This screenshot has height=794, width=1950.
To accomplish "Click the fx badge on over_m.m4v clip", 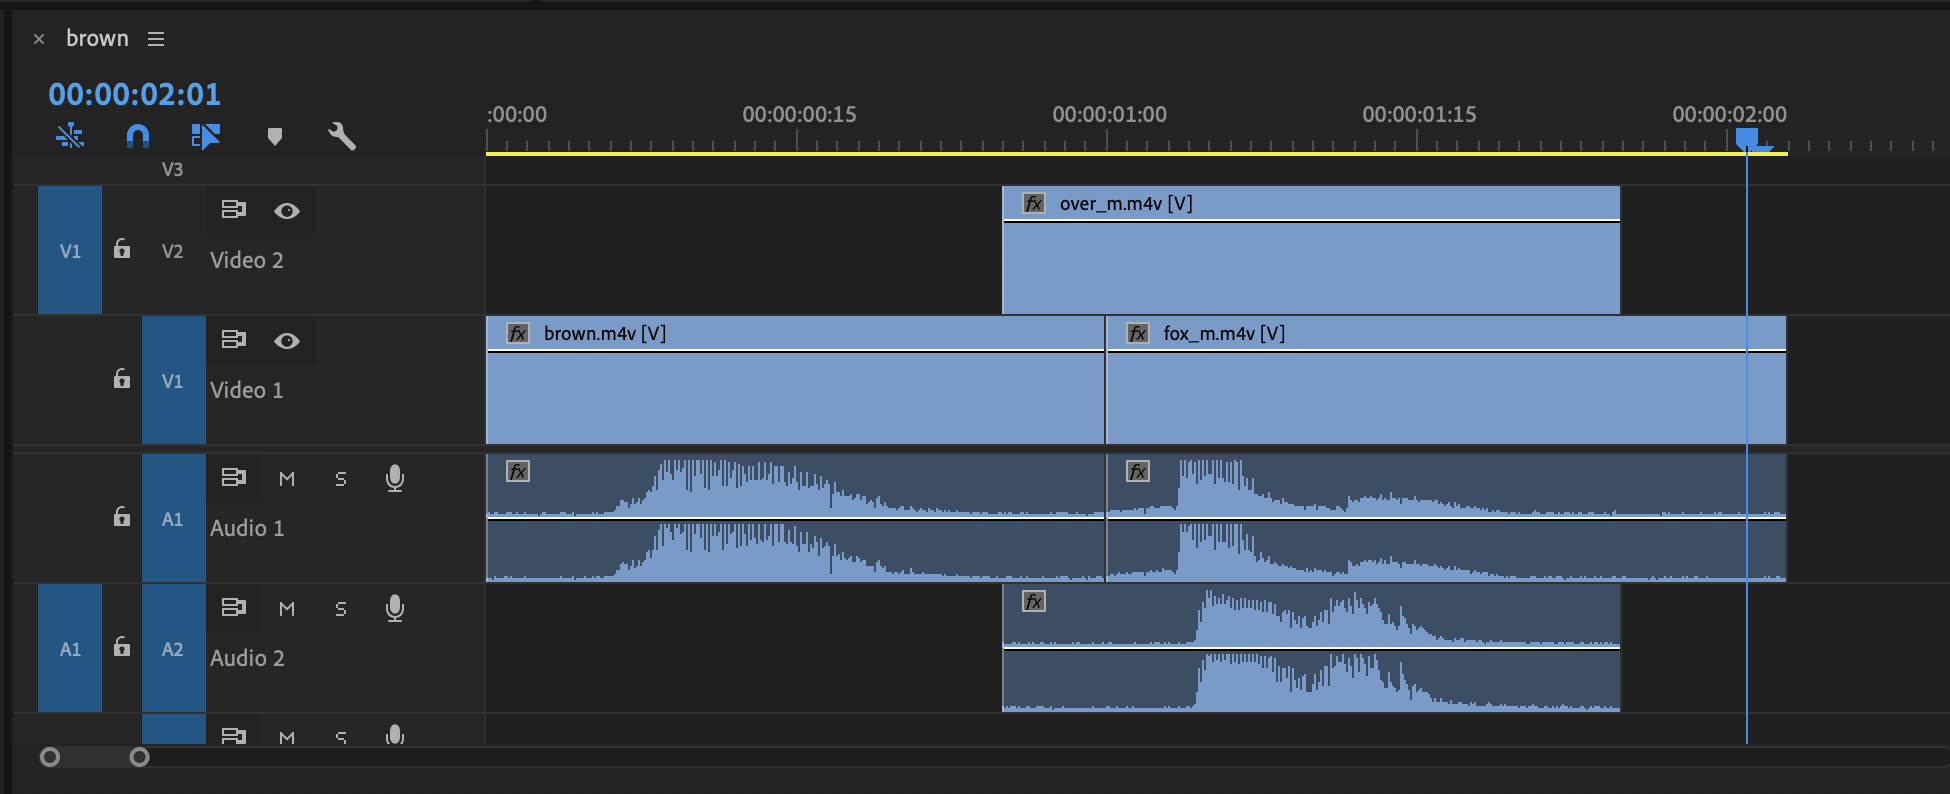I will [x=1033, y=204].
